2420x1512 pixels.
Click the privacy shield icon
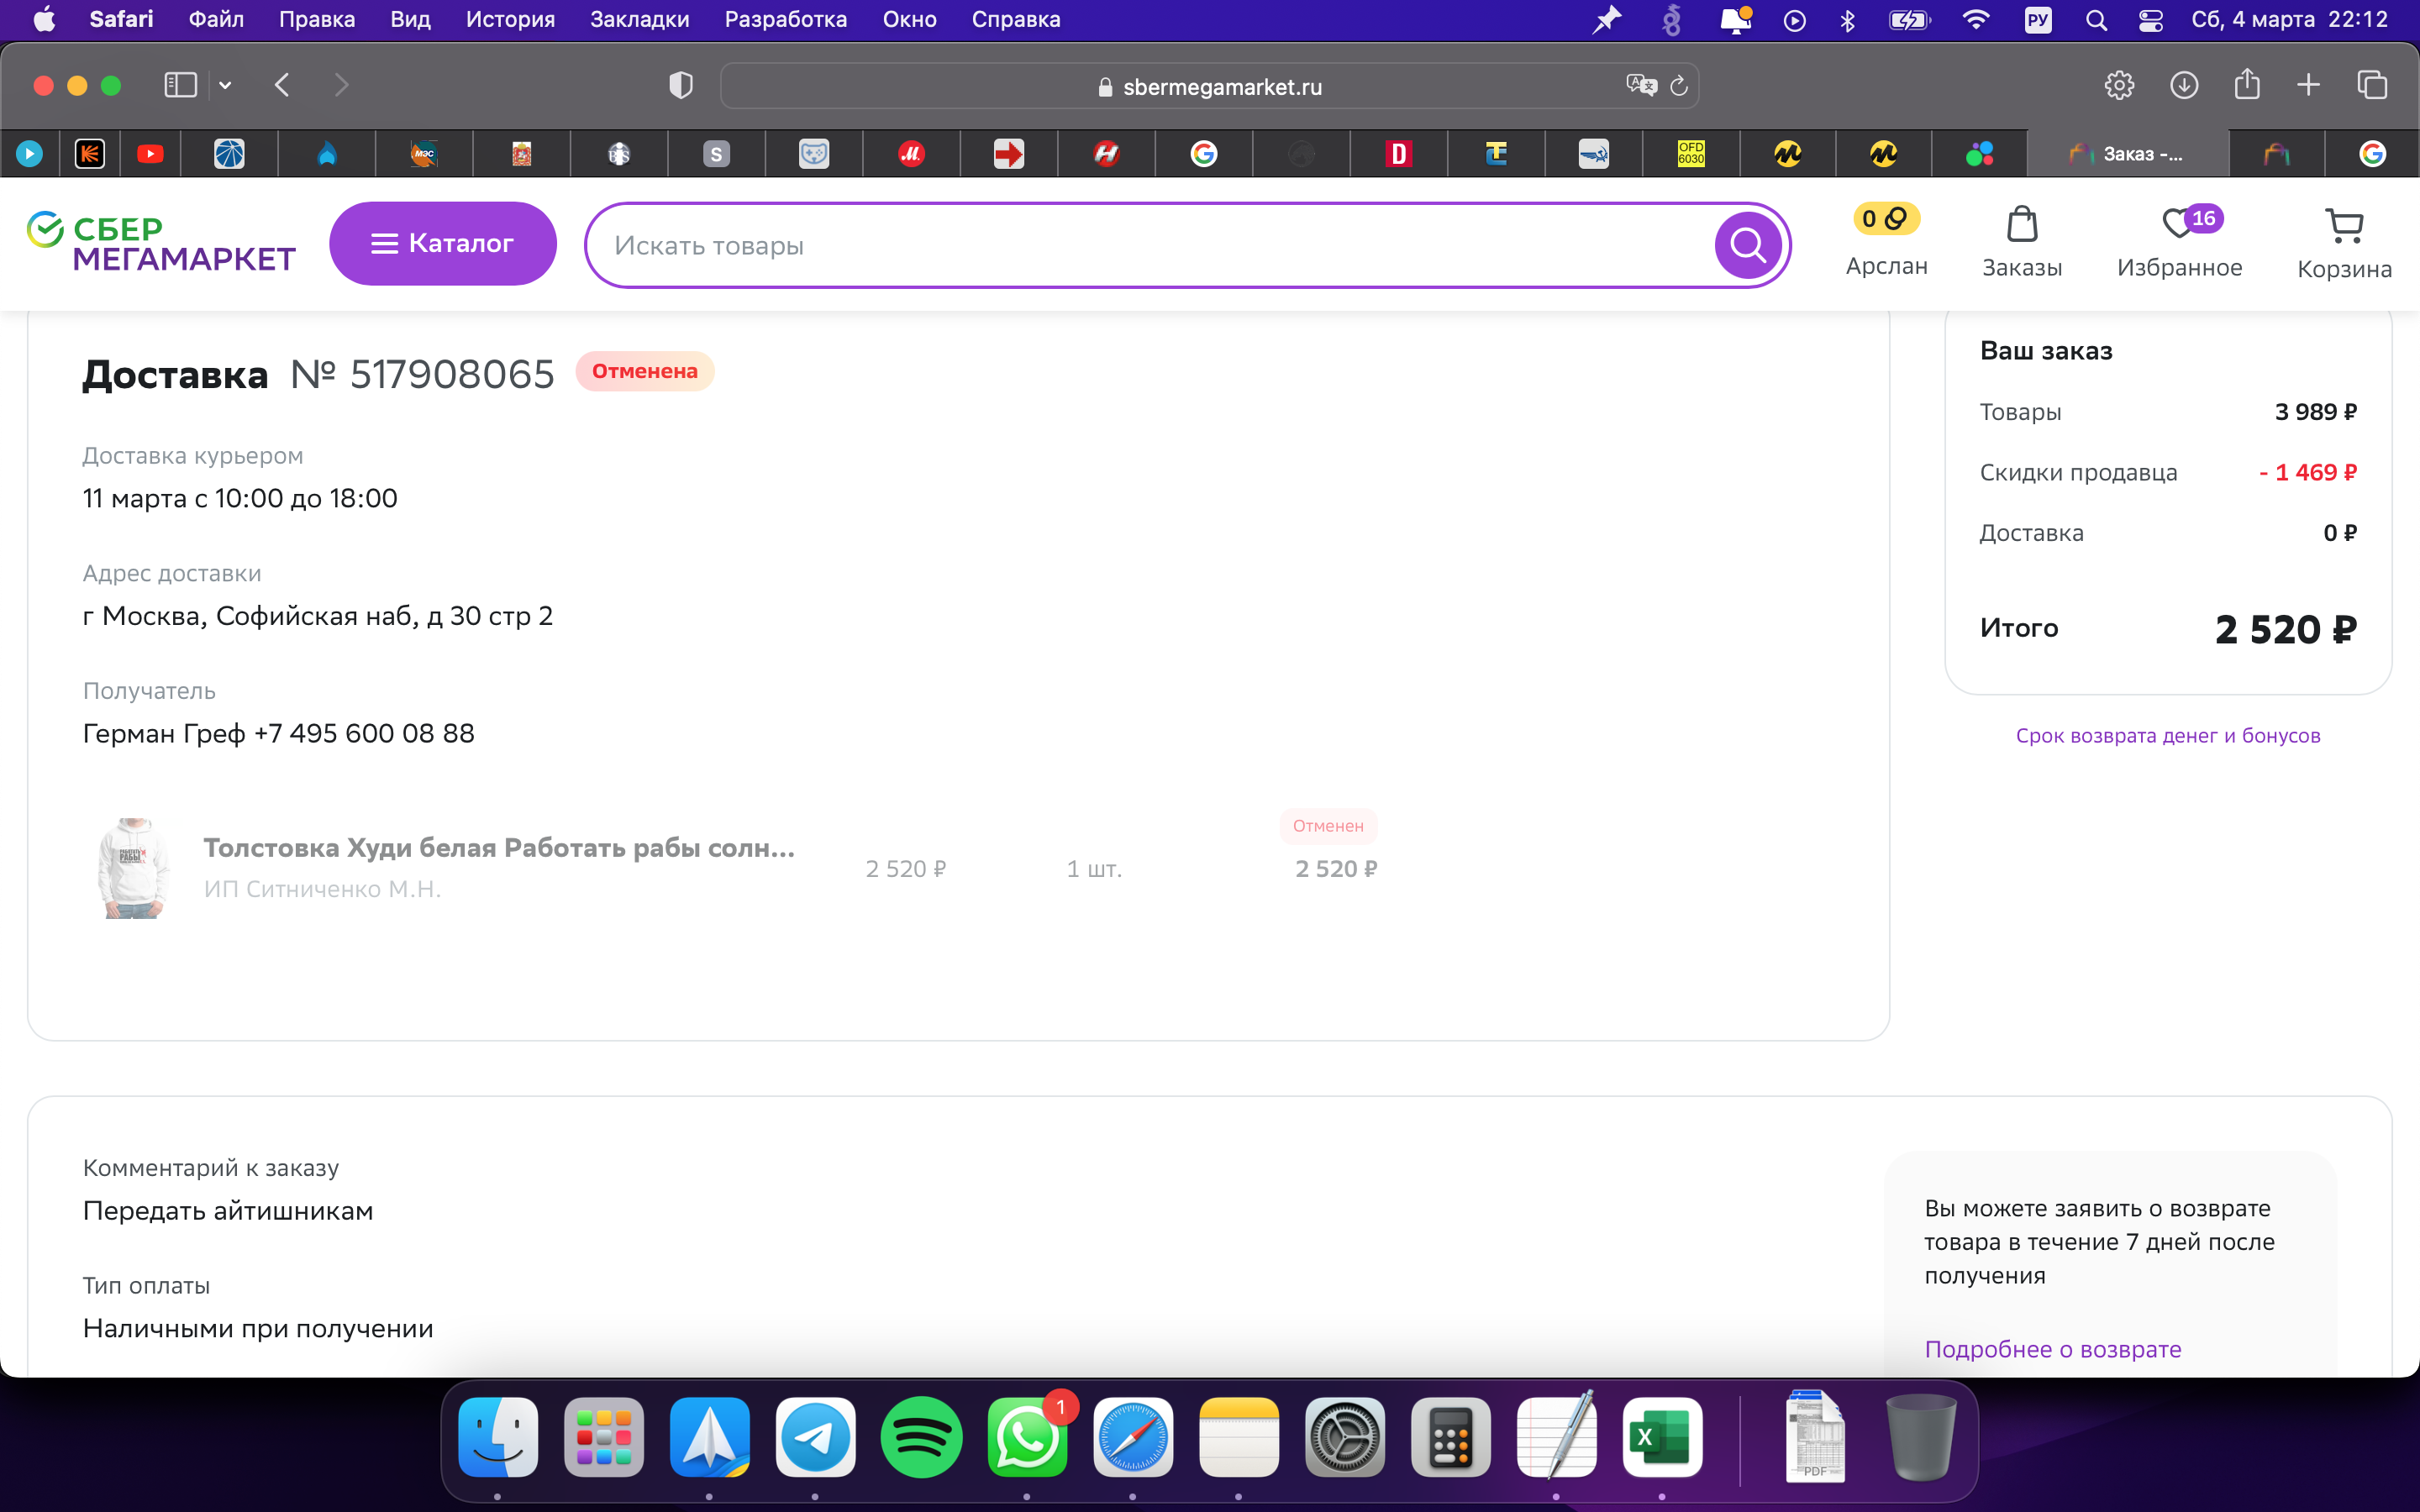tap(680, 86)
